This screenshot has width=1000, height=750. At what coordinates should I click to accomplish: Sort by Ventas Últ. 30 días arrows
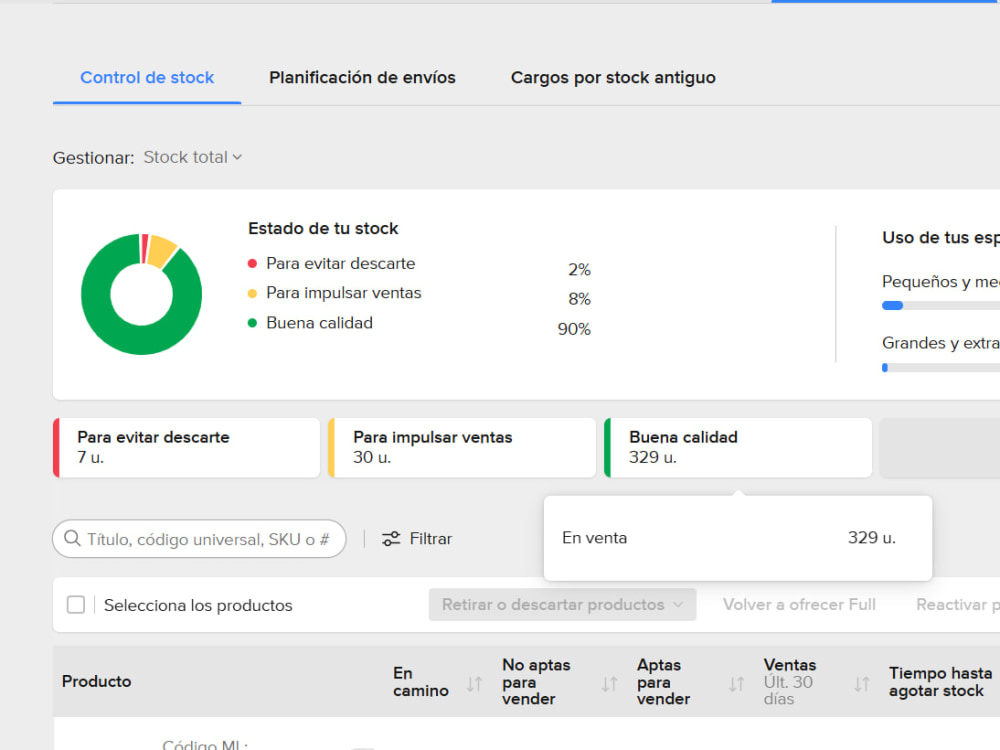tap(862, 684)
